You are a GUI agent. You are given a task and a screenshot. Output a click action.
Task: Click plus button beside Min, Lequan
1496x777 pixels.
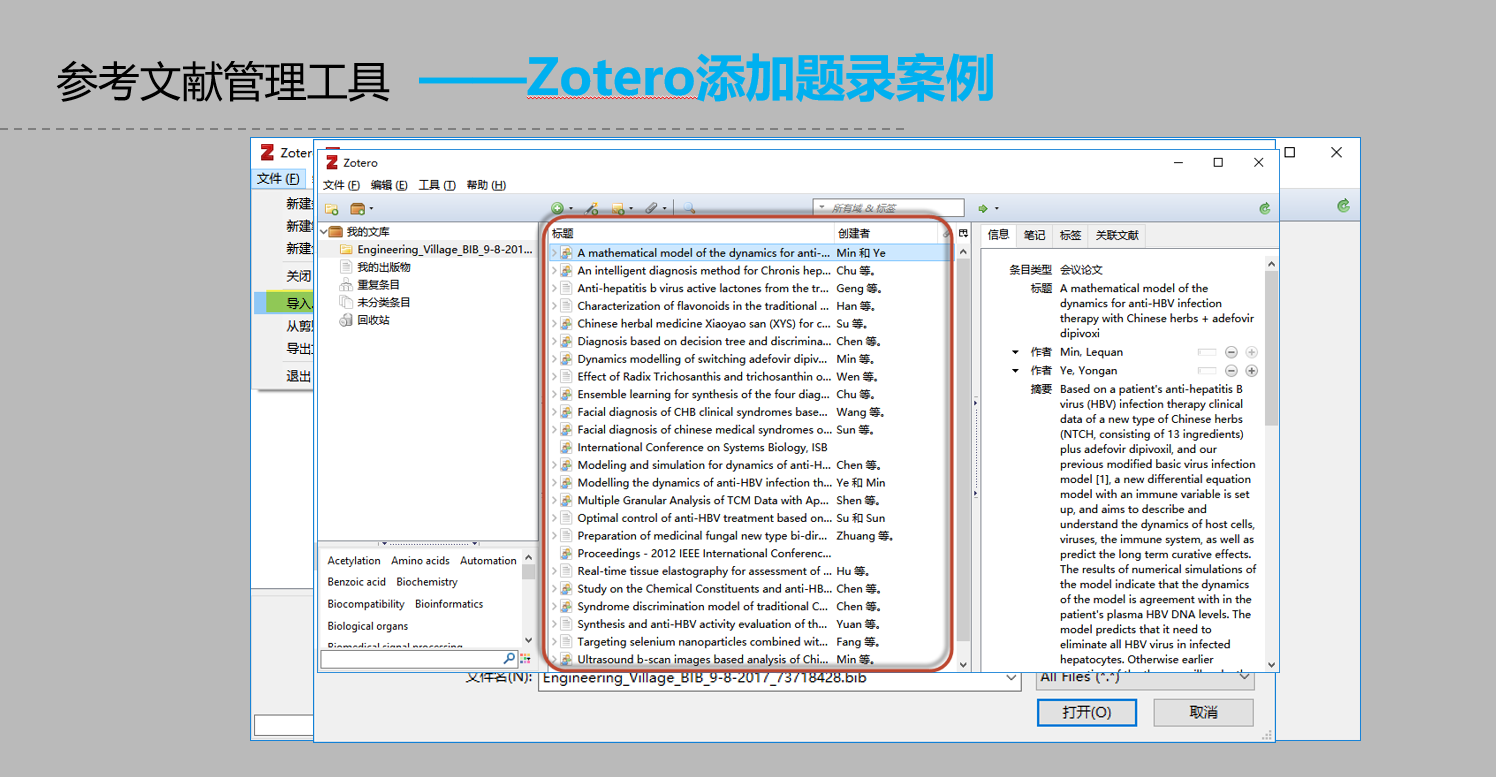coord(1251,352)
